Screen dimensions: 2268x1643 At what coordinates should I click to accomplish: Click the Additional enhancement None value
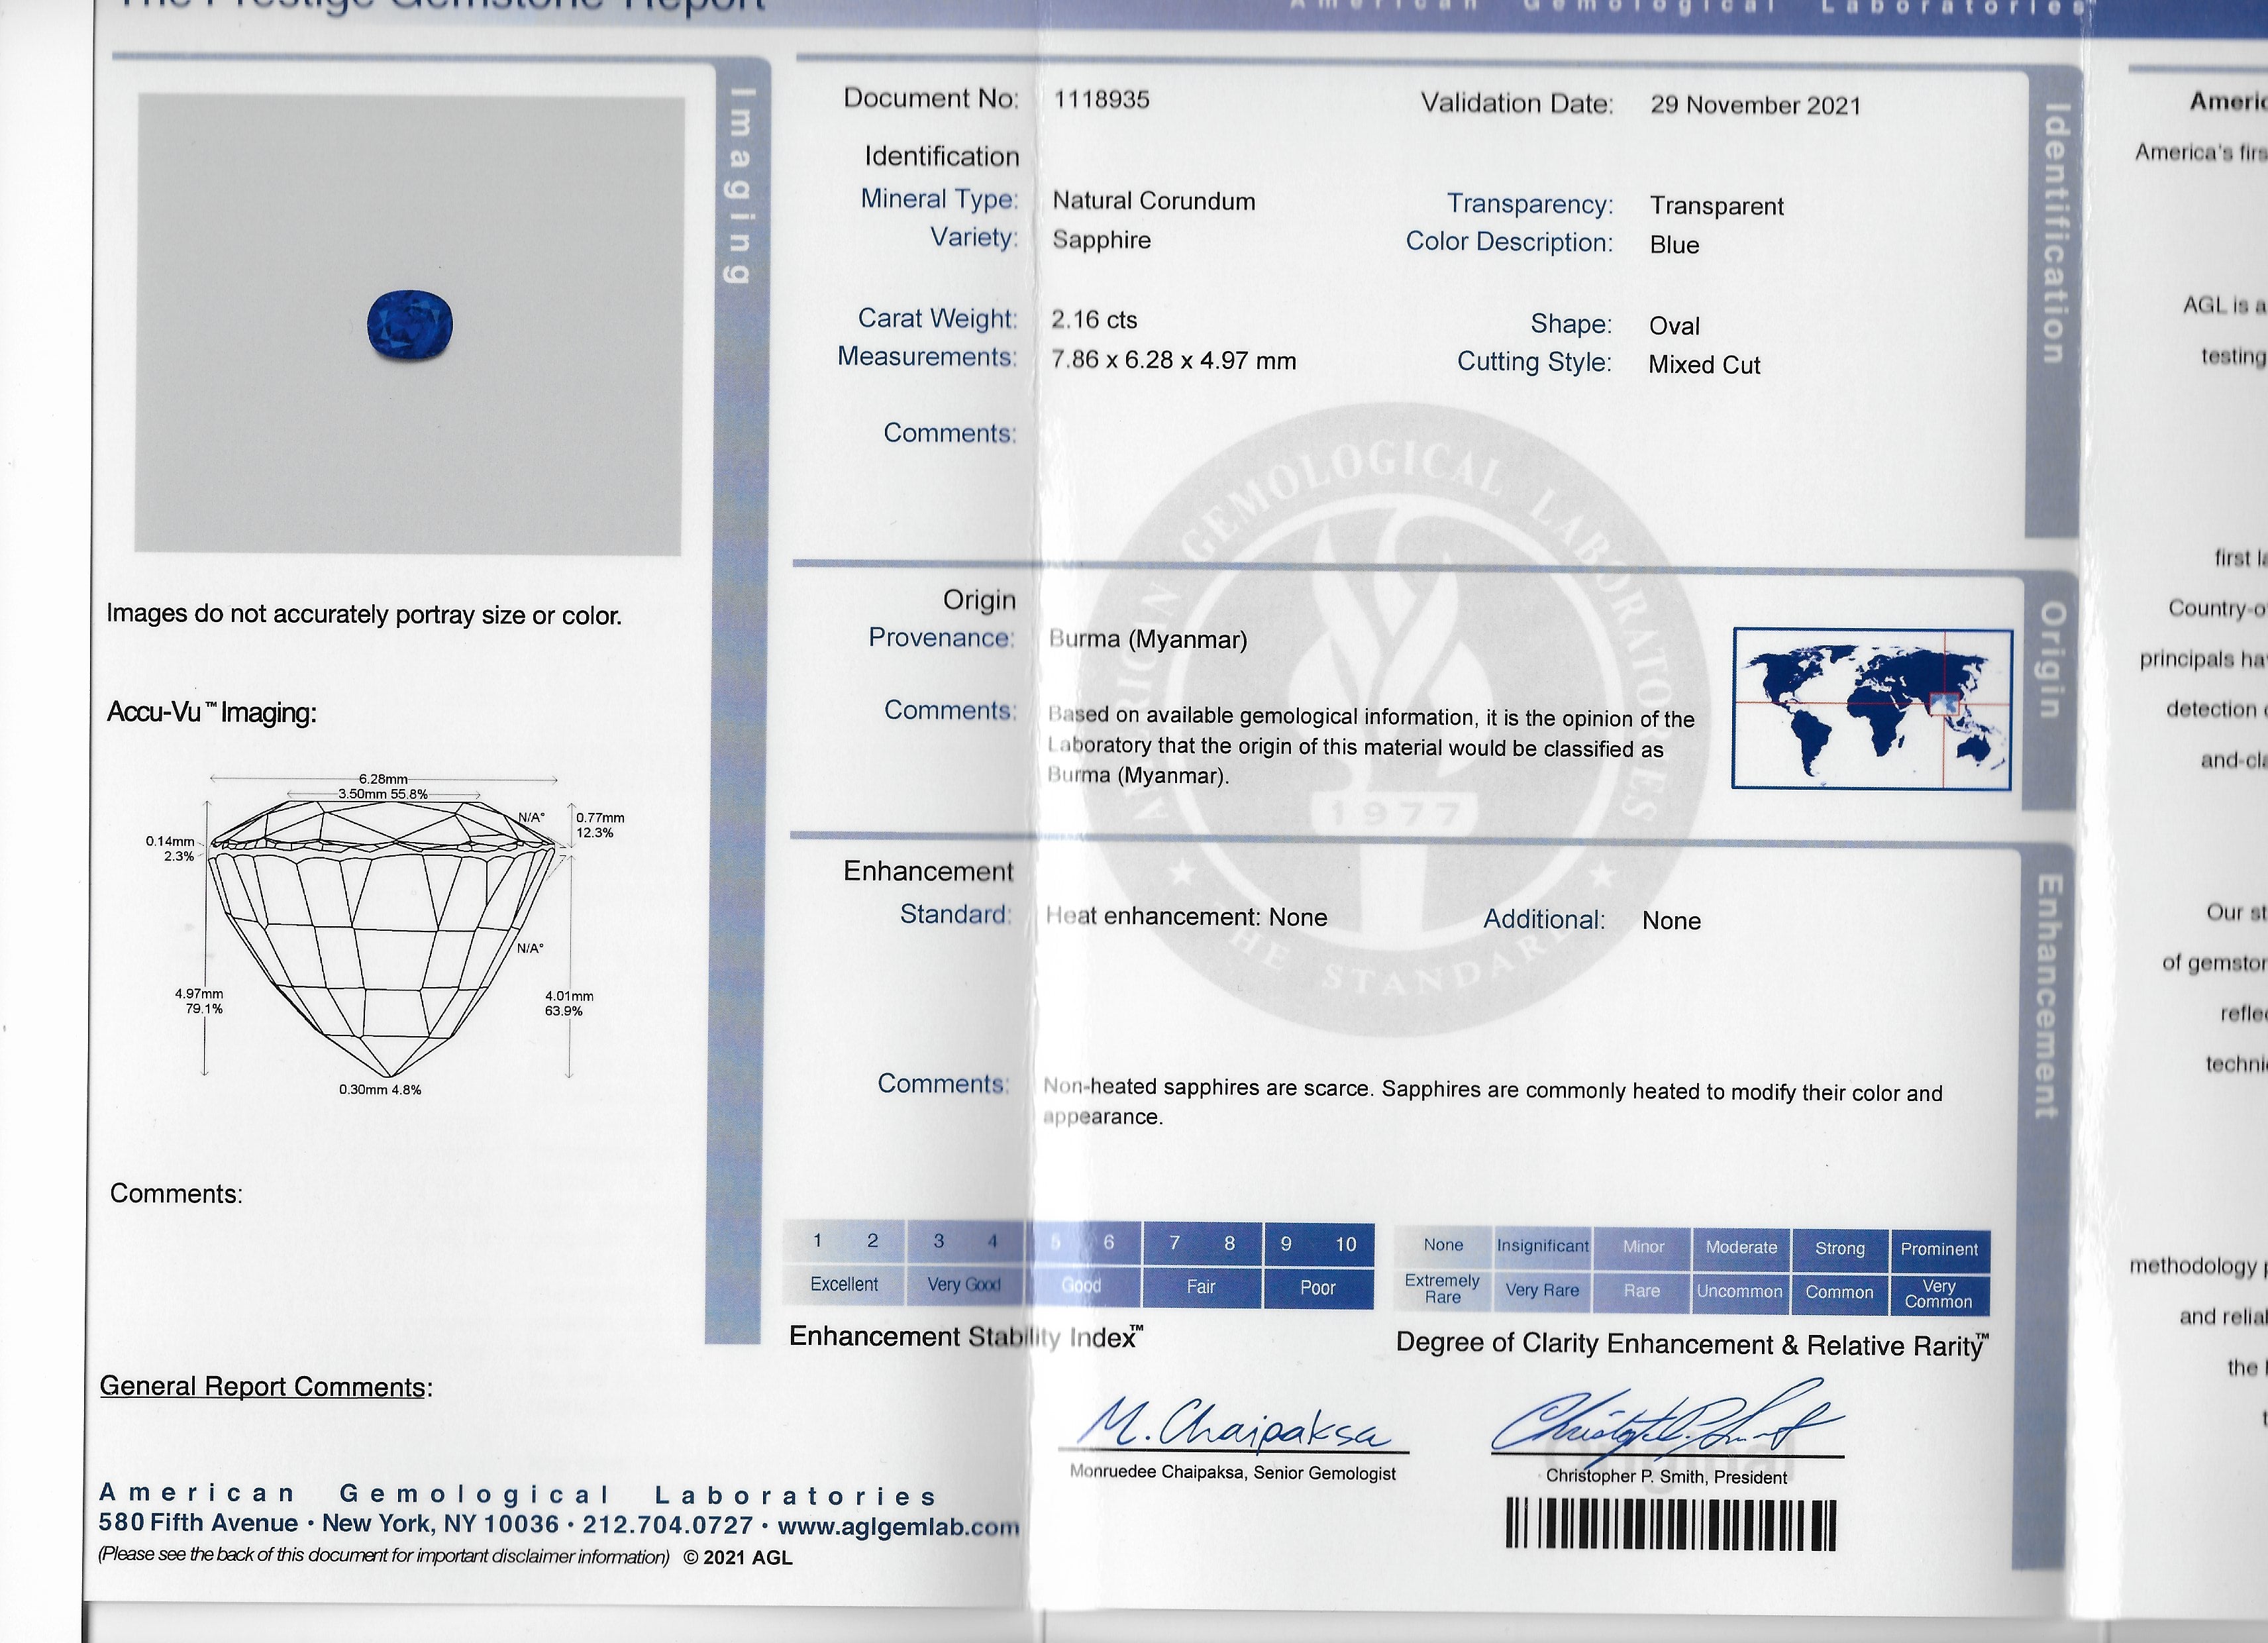click(x=1671, y=921)
